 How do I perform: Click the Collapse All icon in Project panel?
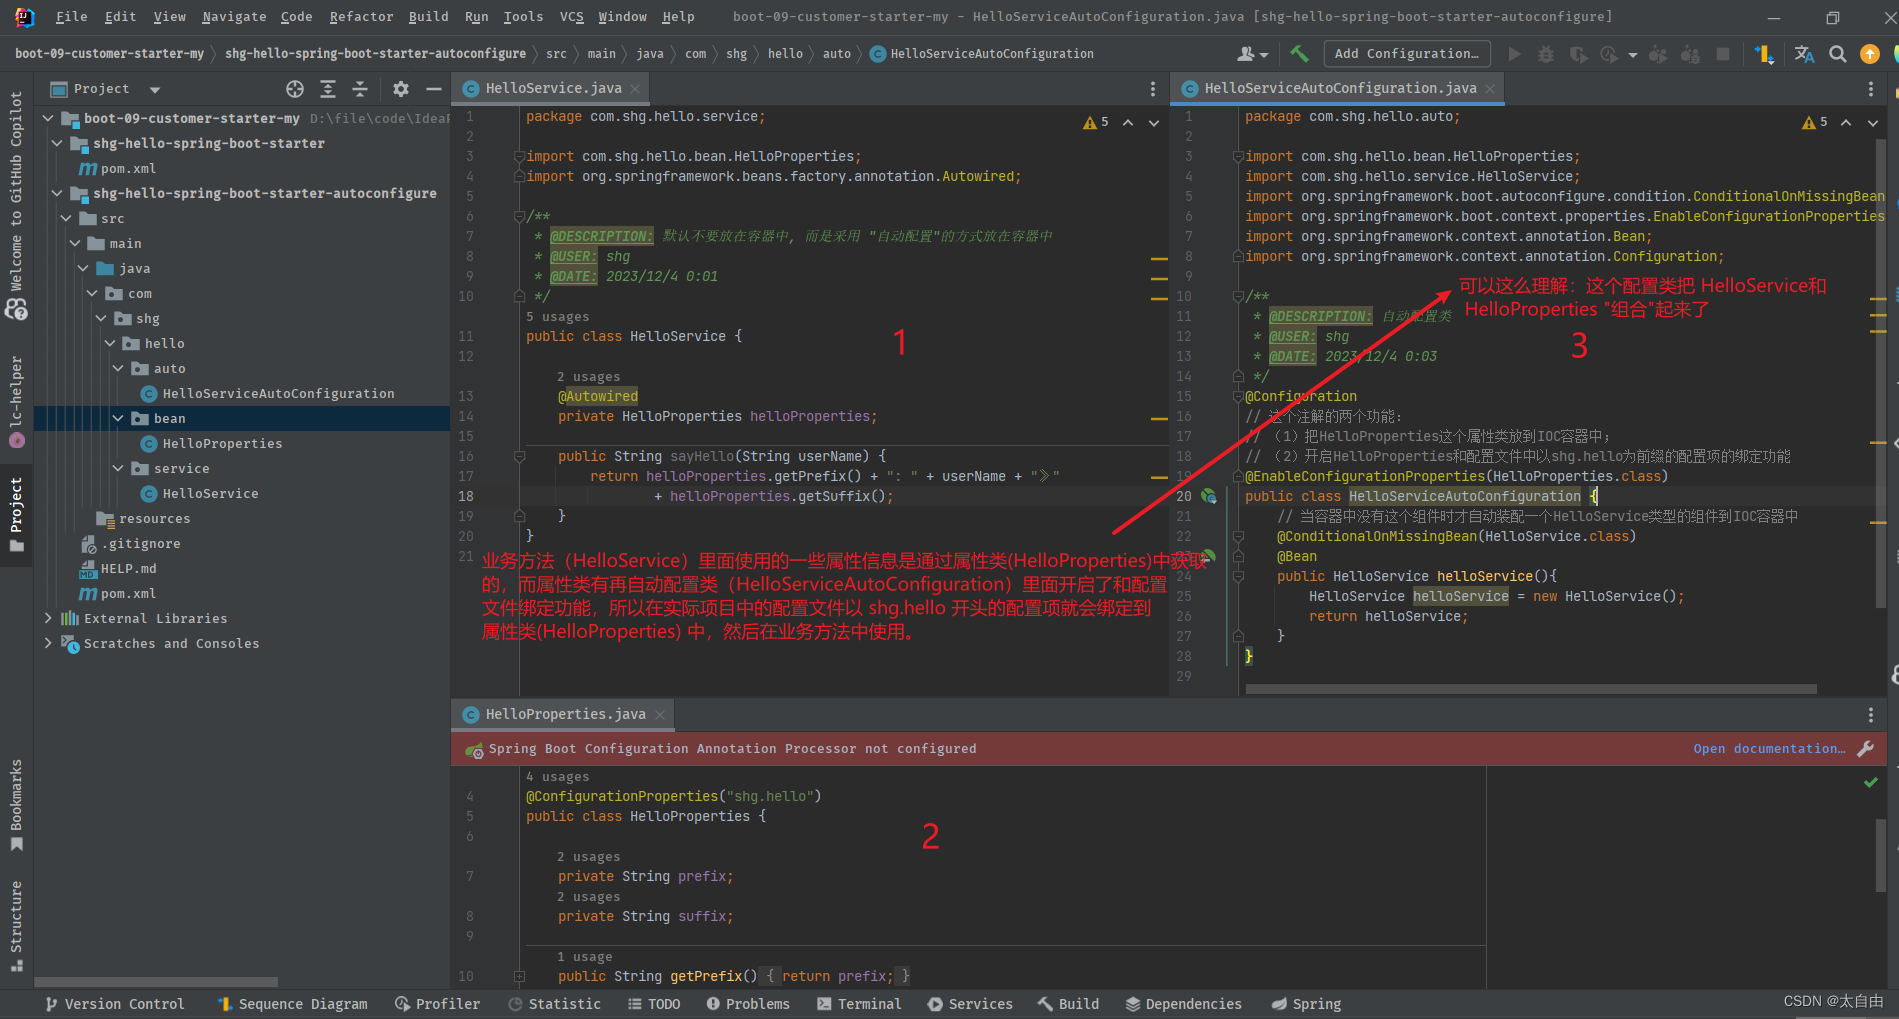click(x=360, y=89)
